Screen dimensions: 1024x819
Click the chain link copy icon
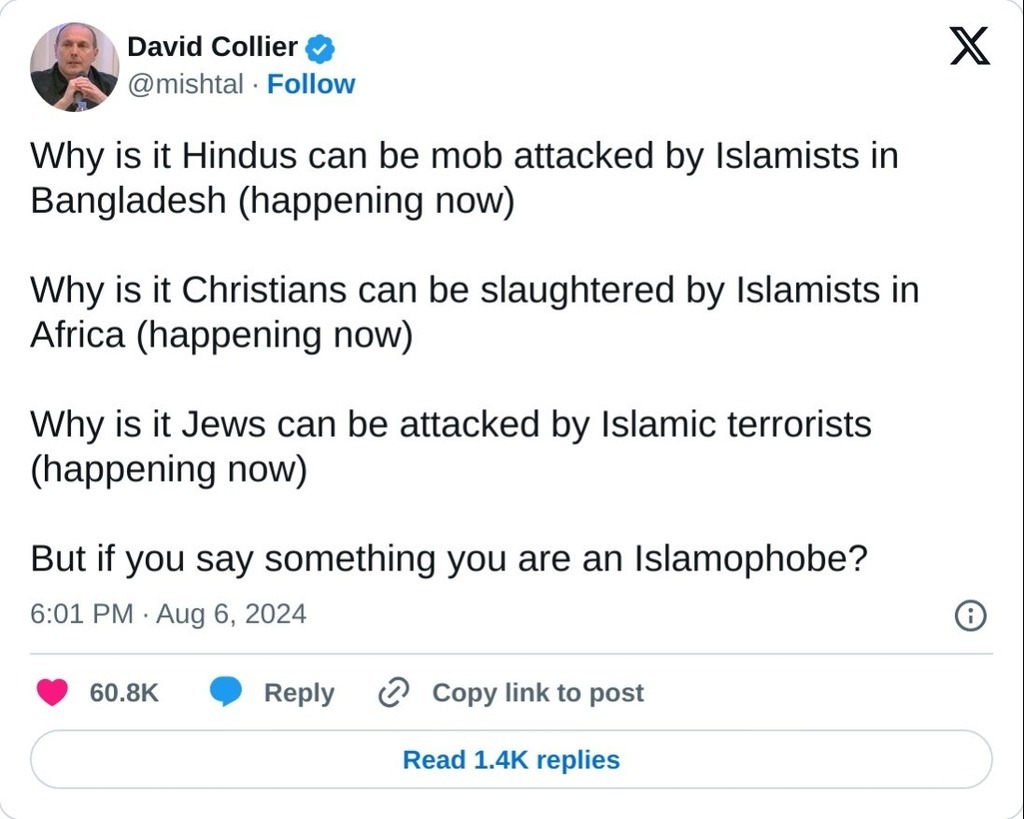click(x=394, y=692)
